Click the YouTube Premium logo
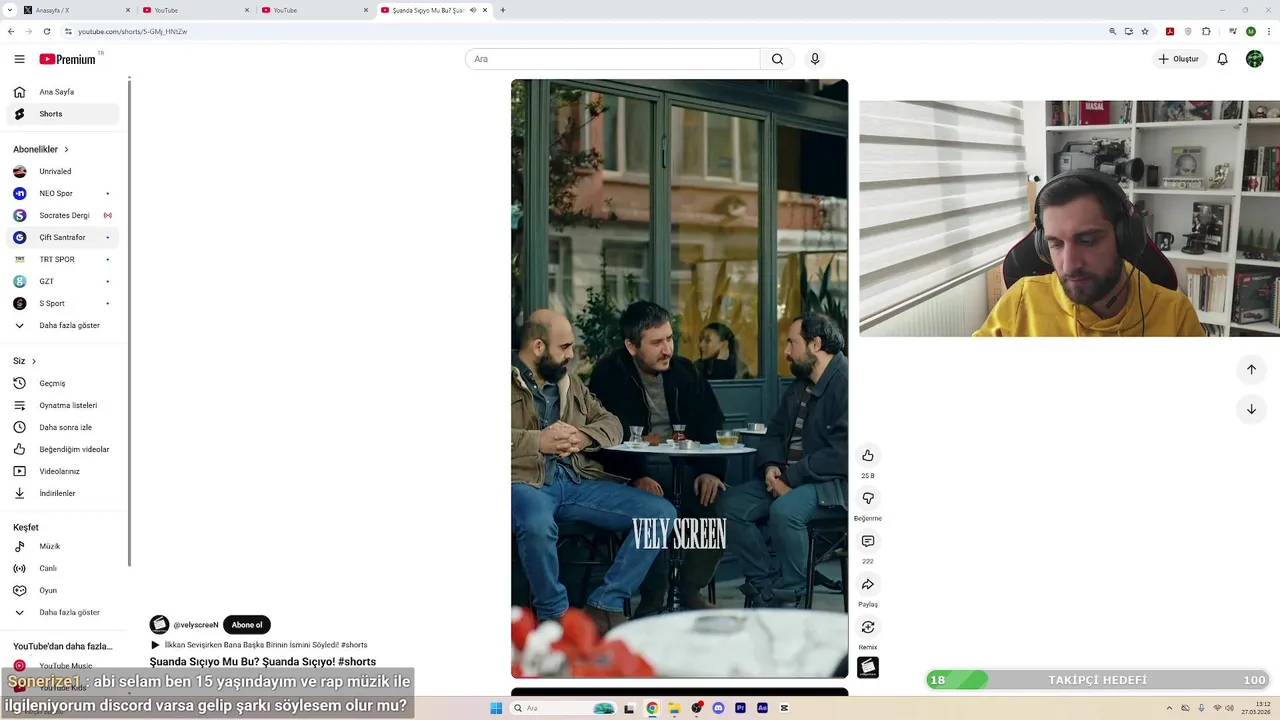 [68, 59]
